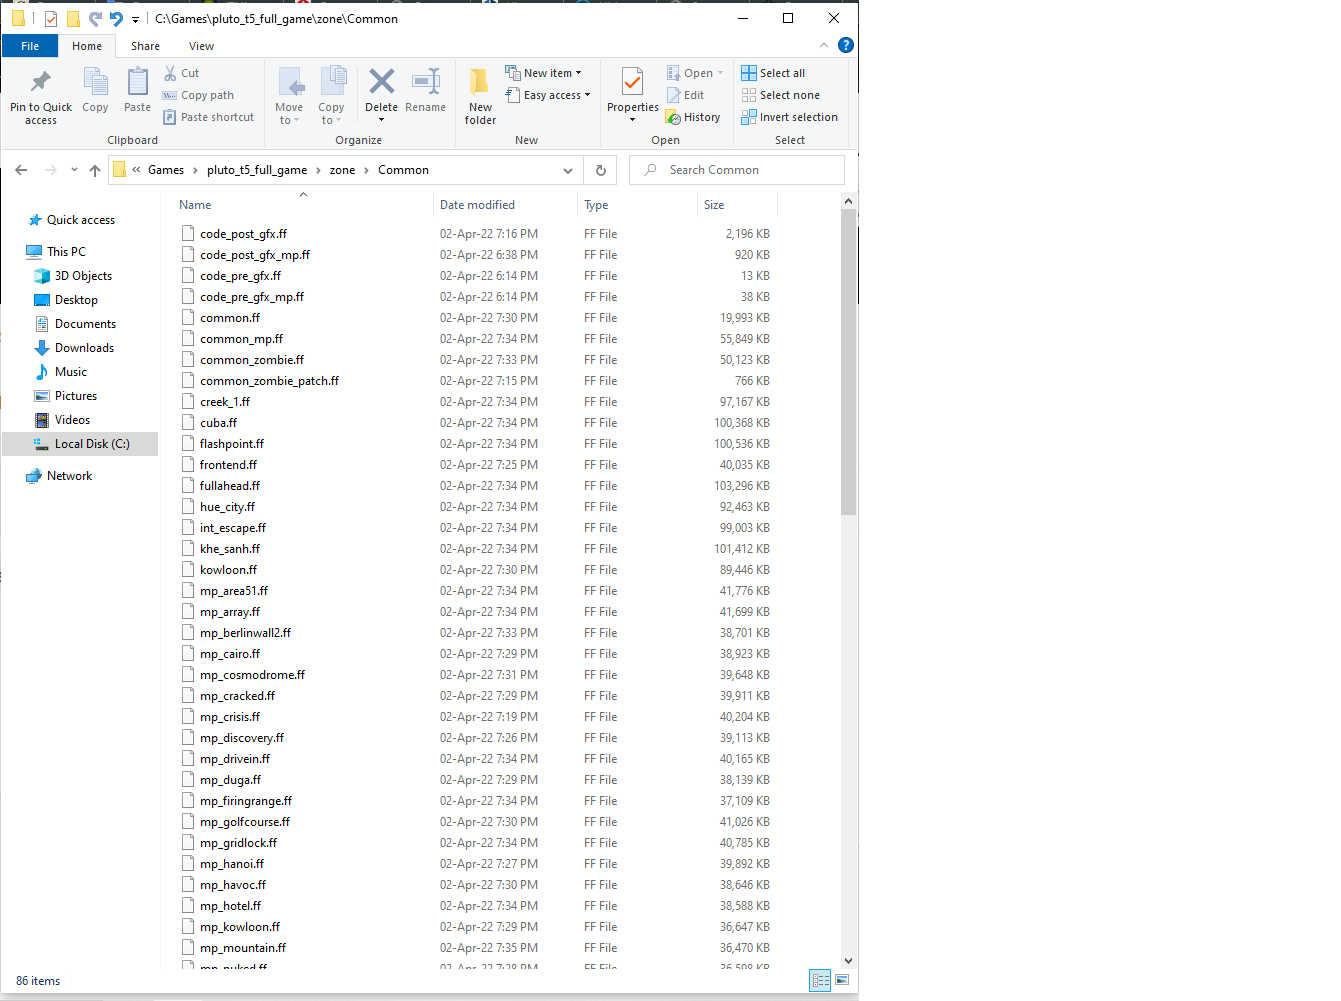Screen dimensions: 1341x1001
Task: Click Games in address breadcrumb
Action: click(166, 170)
